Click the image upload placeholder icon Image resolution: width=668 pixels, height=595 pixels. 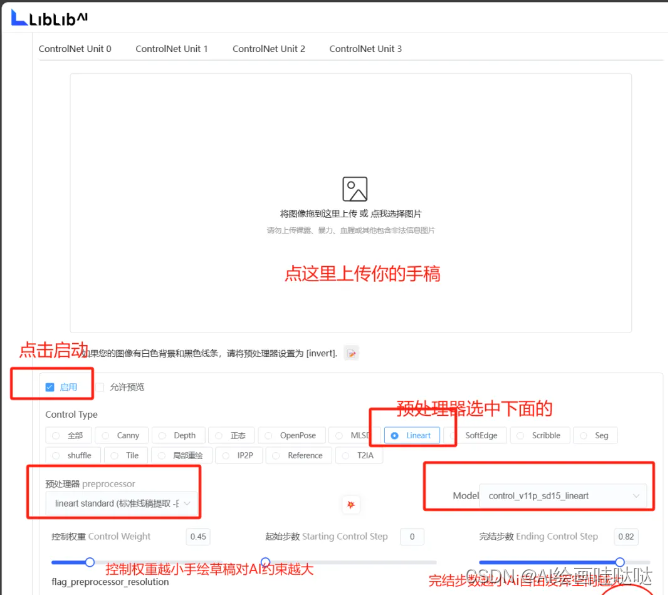pos(355,189)
